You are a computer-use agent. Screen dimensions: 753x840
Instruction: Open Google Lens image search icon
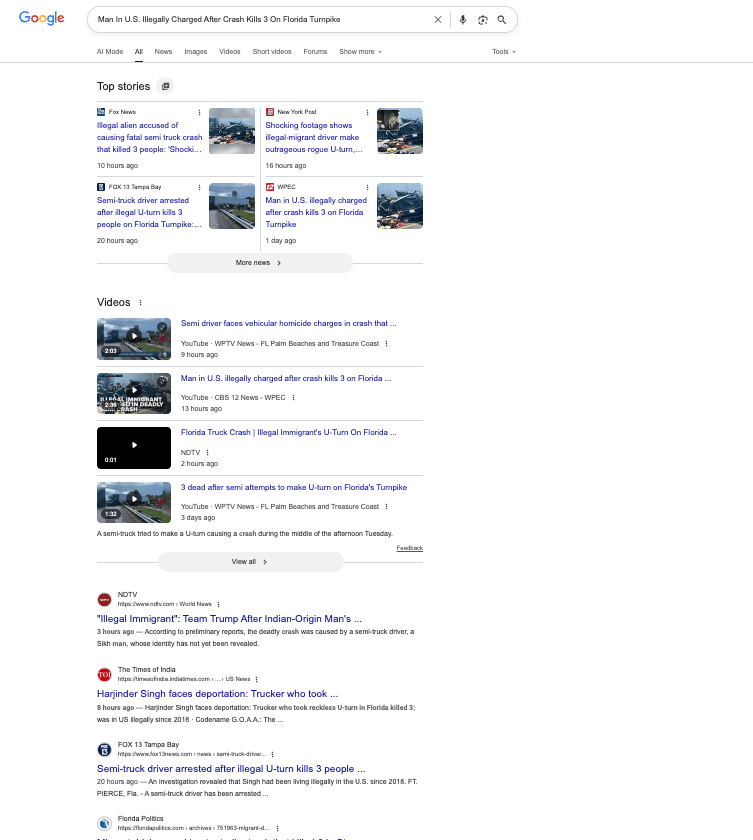pyautogui.click(x=483, y=20)
